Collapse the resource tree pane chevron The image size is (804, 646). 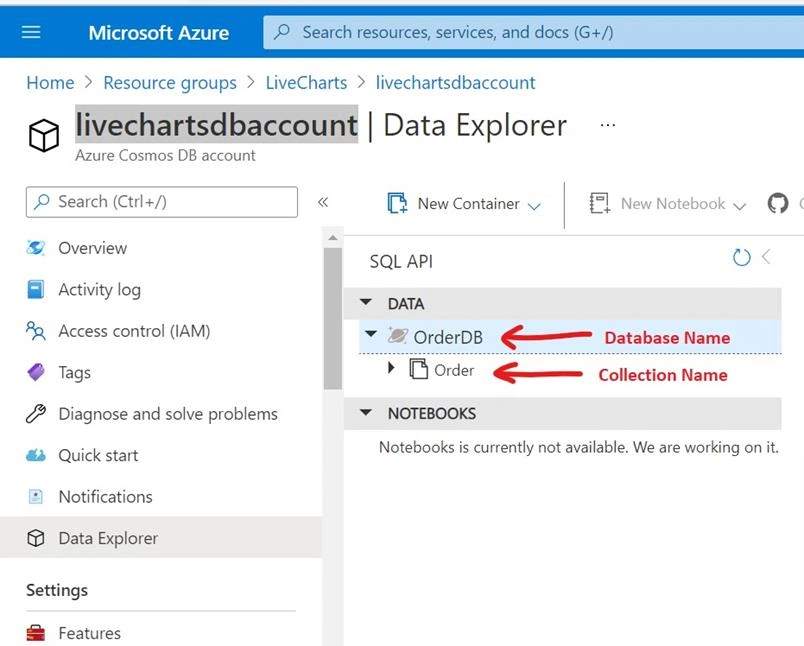point(767,256)
